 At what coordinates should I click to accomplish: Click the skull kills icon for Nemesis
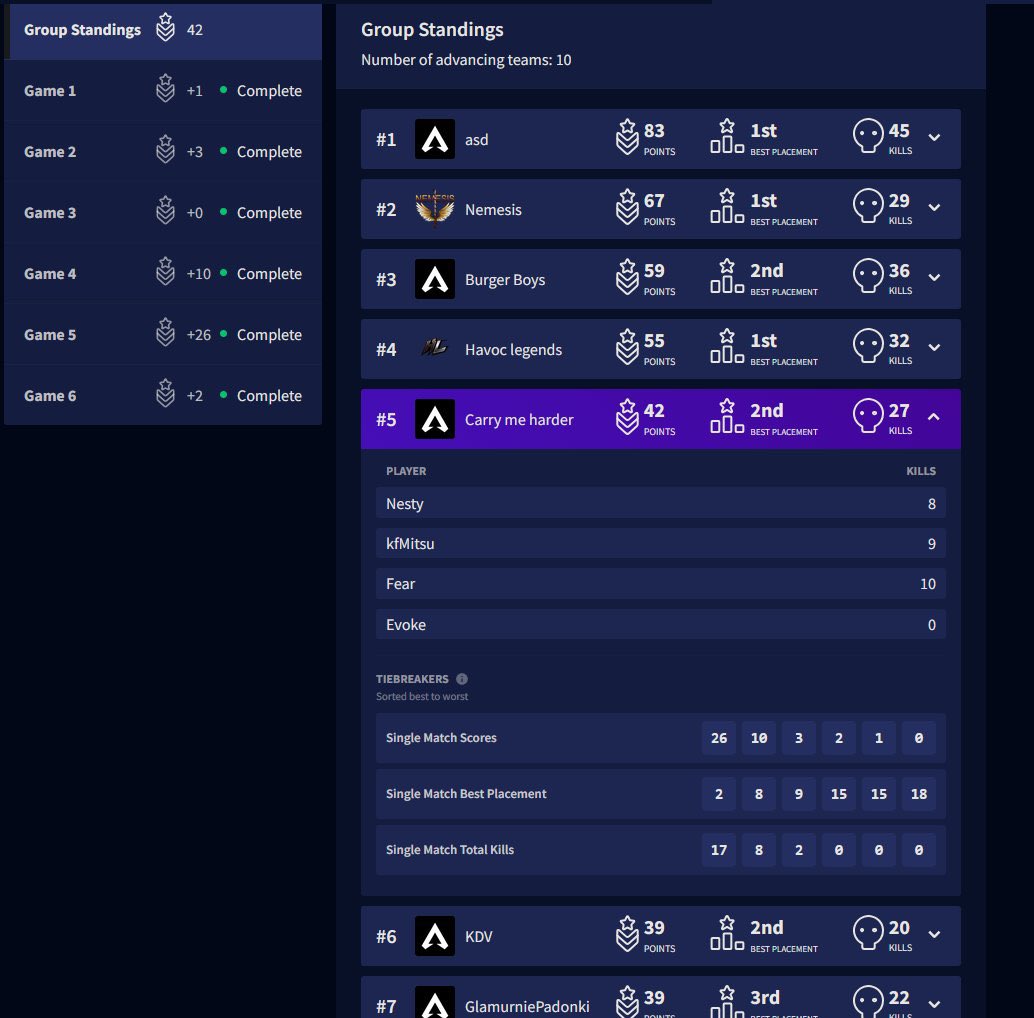[x=868, y=206]
